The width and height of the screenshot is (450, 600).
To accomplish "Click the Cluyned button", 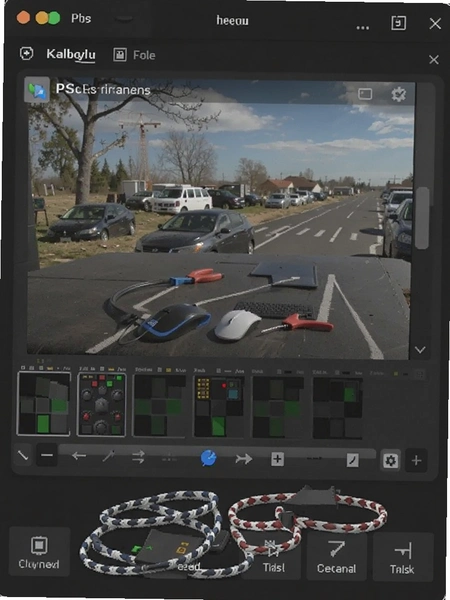I will pyautogui.click(x=39, y=551).
